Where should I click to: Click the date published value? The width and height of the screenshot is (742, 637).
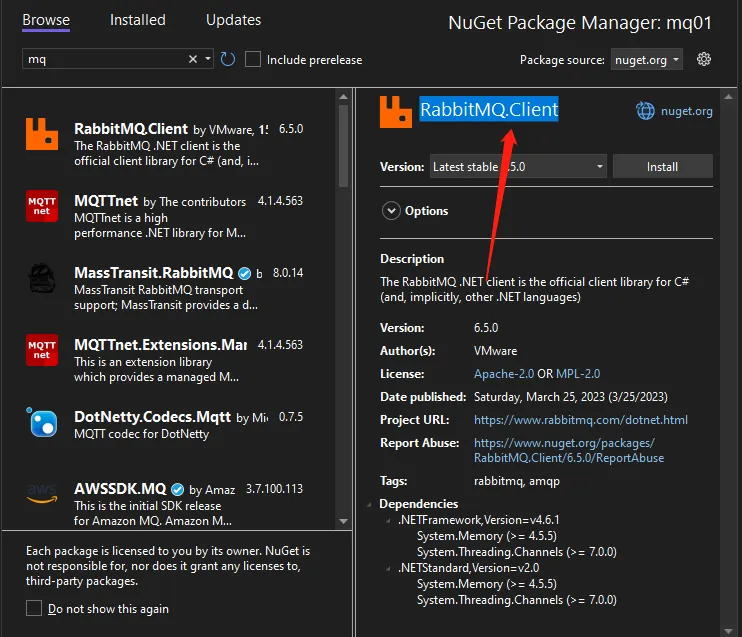[x=571, y=397]
